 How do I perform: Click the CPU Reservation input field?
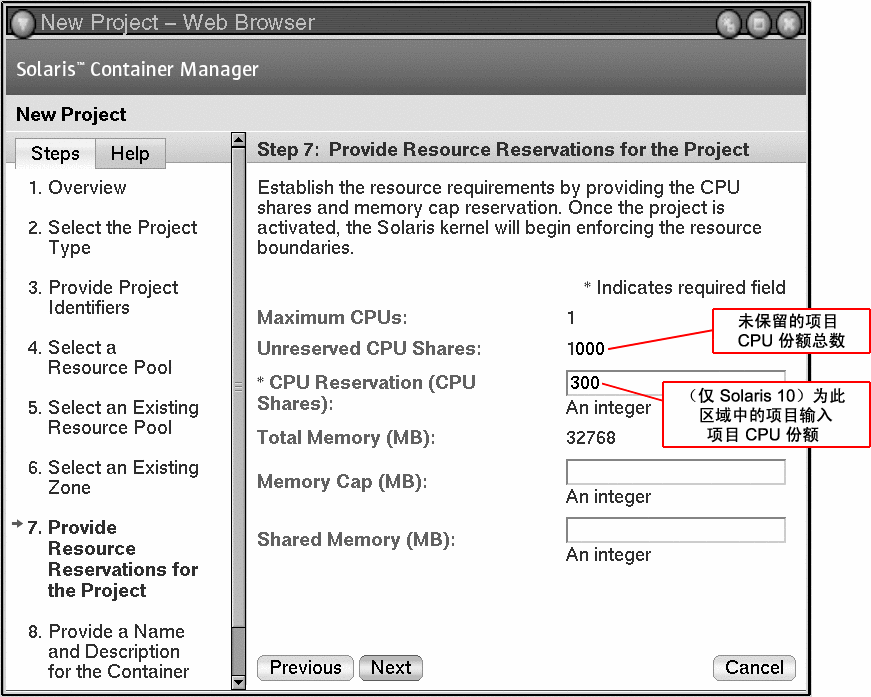pyautogui.click(x=675, y=383)
